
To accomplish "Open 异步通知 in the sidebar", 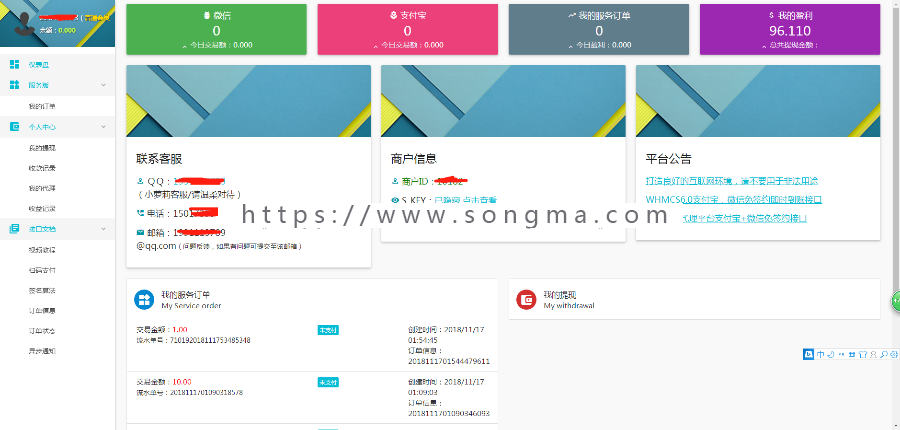I will pos(42,351).
